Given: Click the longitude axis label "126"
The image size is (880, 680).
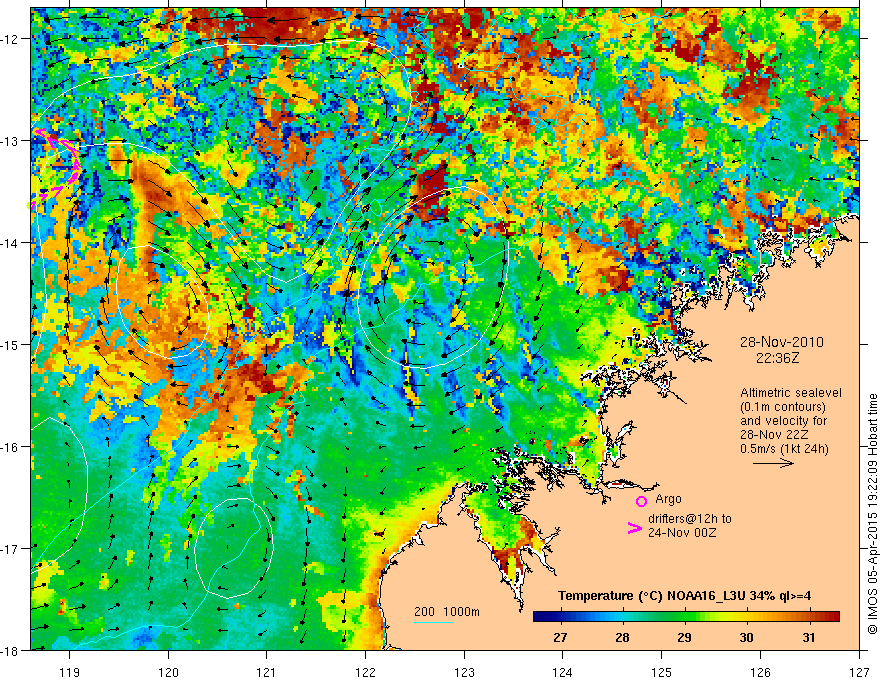Looking at the screenshot, I should (760, 672).
